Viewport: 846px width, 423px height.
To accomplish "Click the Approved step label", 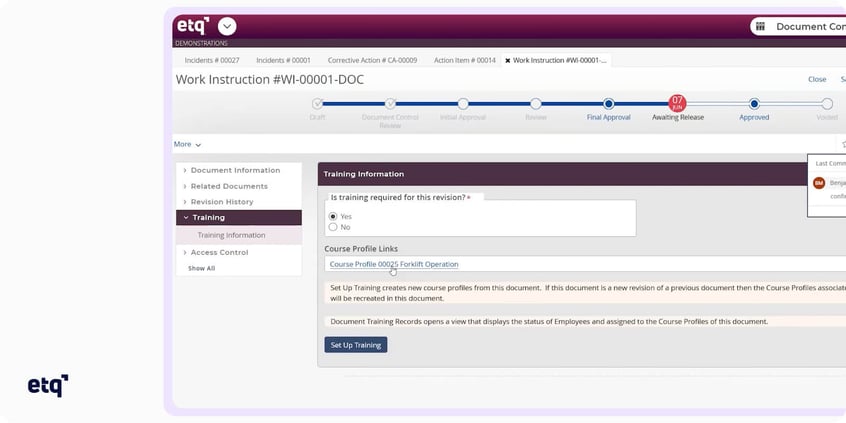I will 754,117.
